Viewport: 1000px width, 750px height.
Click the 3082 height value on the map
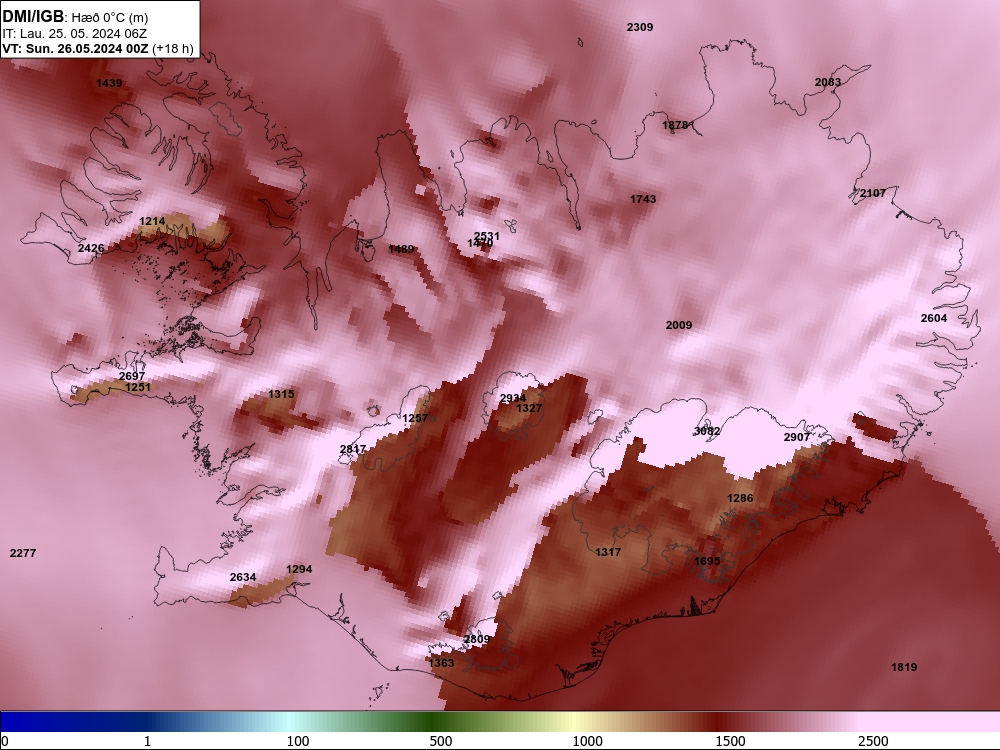tap(707, 431)
